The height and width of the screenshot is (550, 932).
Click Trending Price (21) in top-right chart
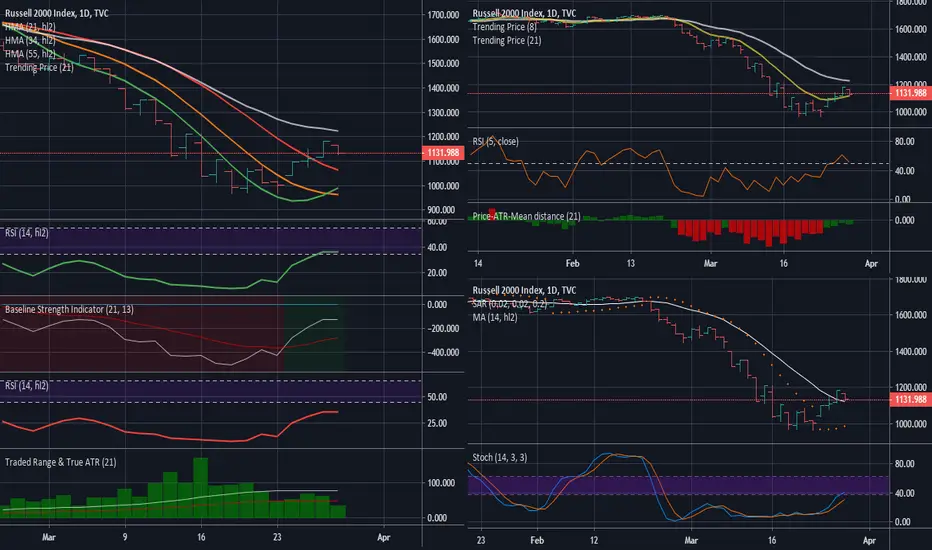click(507, 40)
